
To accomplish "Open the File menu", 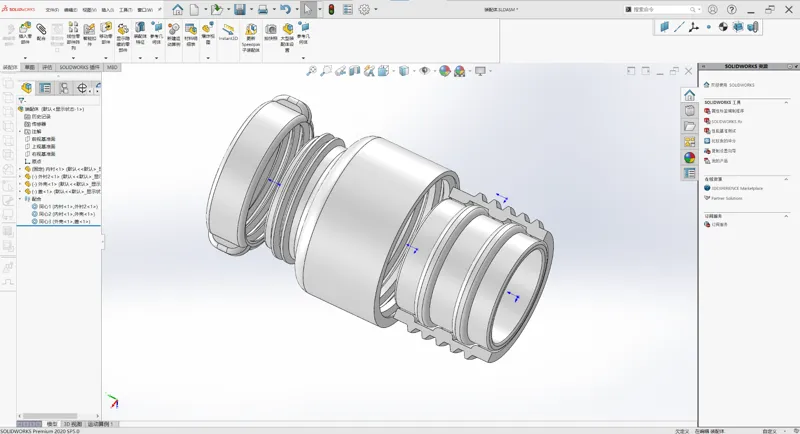I will (x=52, y=10).
